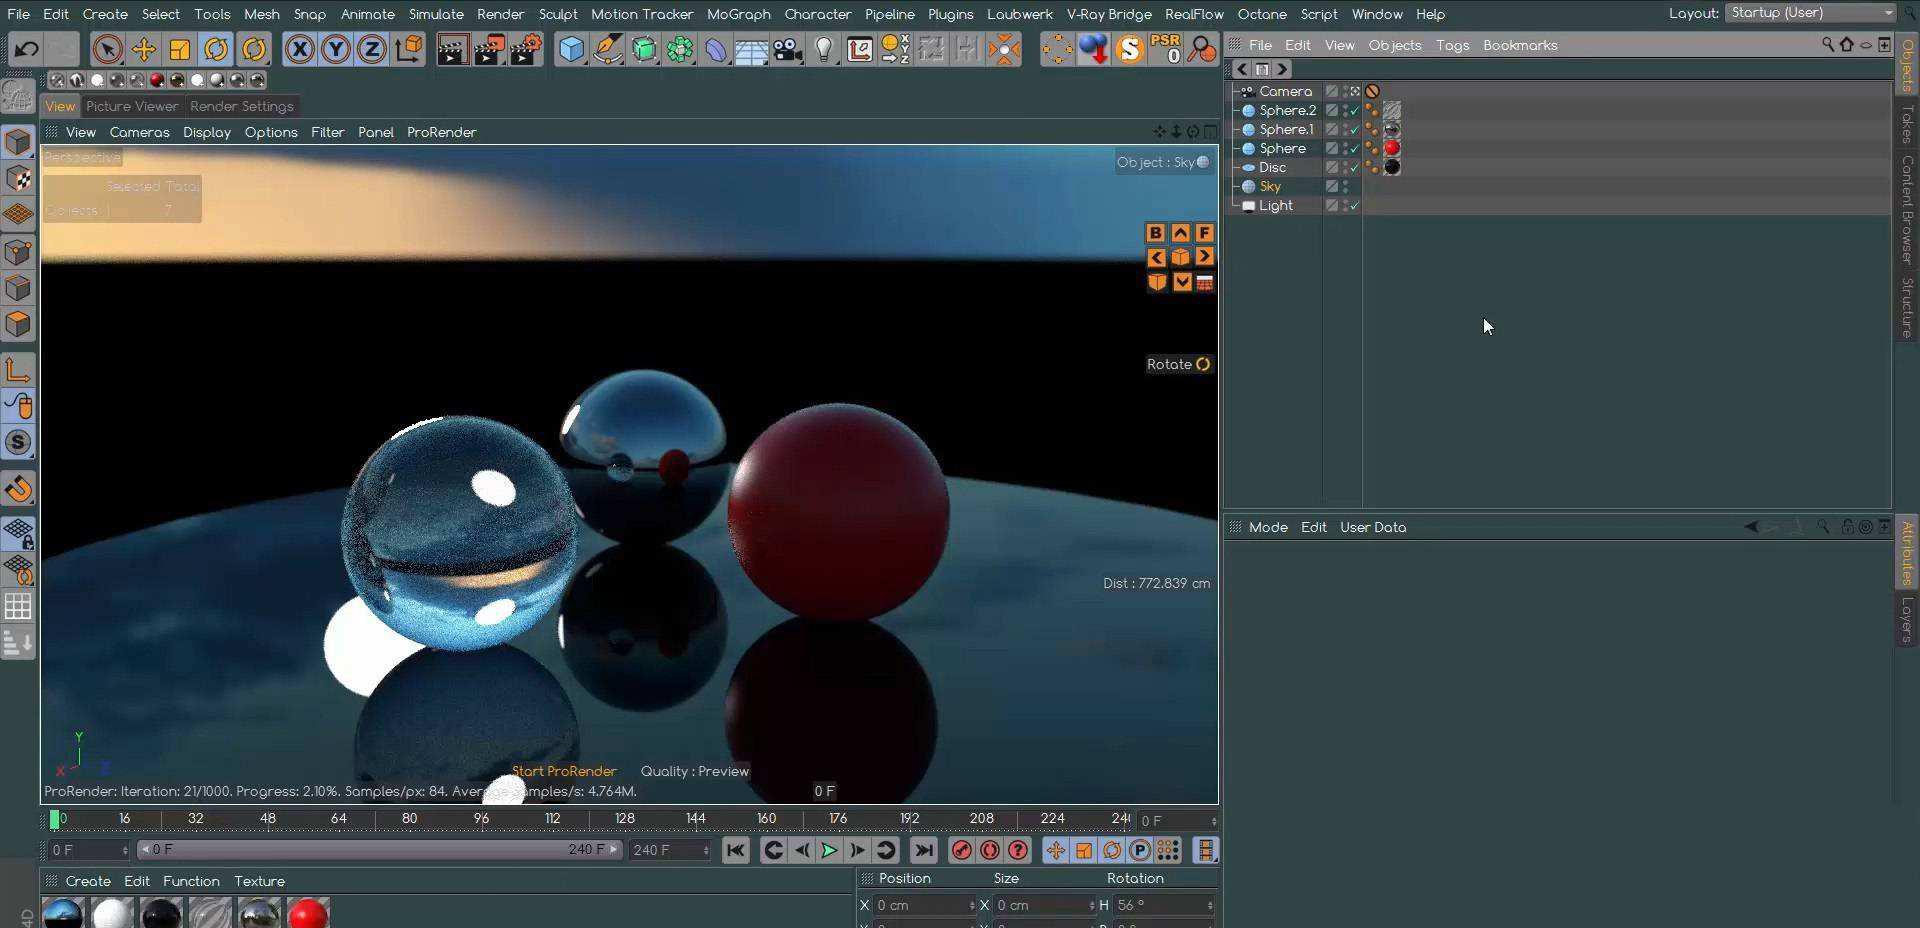The height and width of the screenshot is (928, 1920).
Task: Toggle visibility dots for Sky object
Action: [1346, 186]
